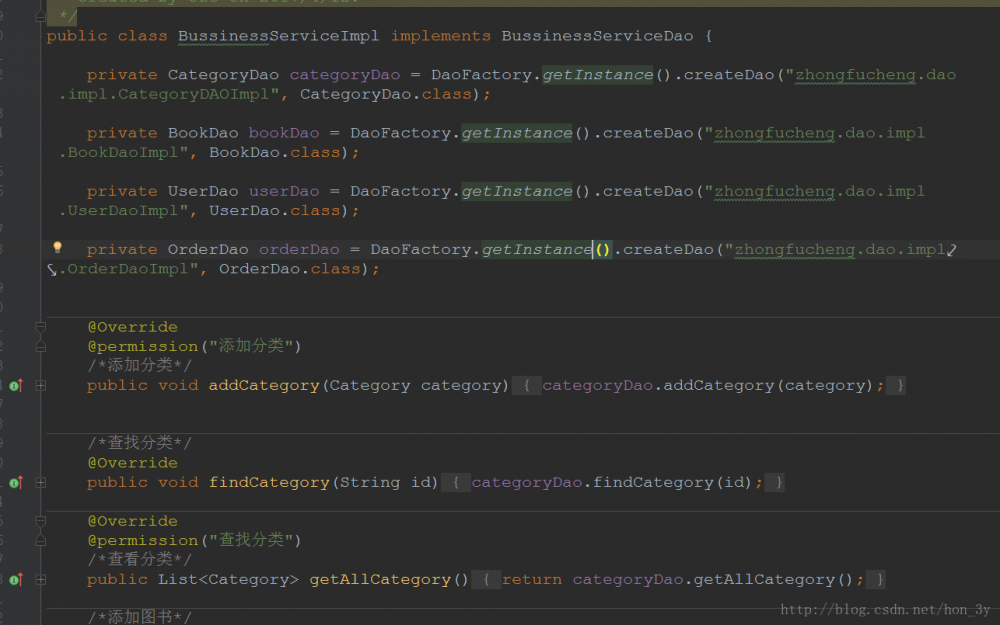This screenshot has height=625, width=1000.
Task: Click folded opening brace after addCategory(Category category)
Action: [526, 385]
